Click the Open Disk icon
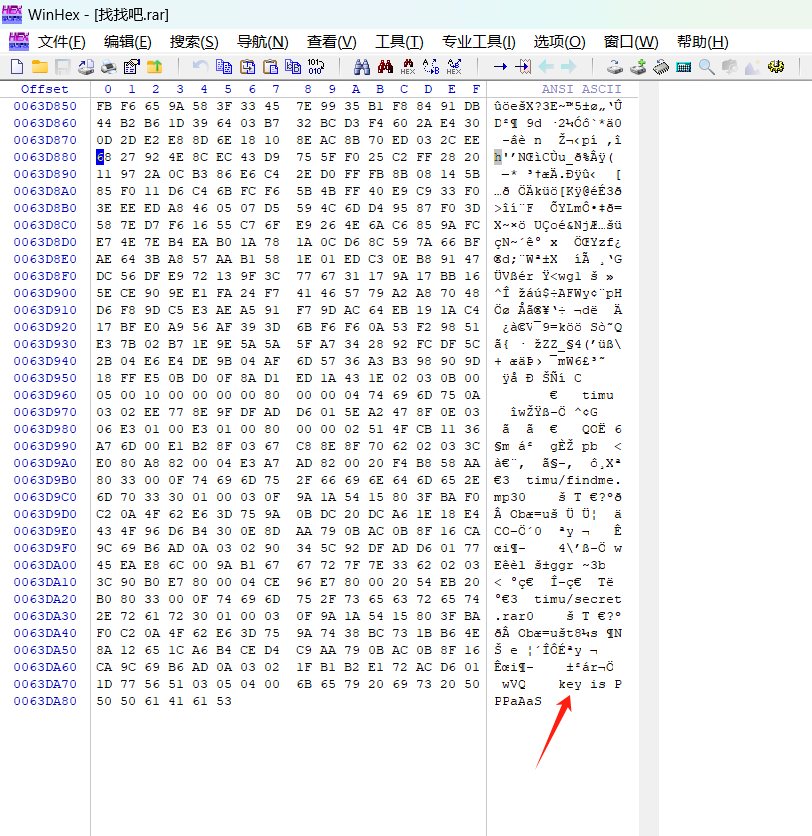The image size is (812, 836). point(615,67)
